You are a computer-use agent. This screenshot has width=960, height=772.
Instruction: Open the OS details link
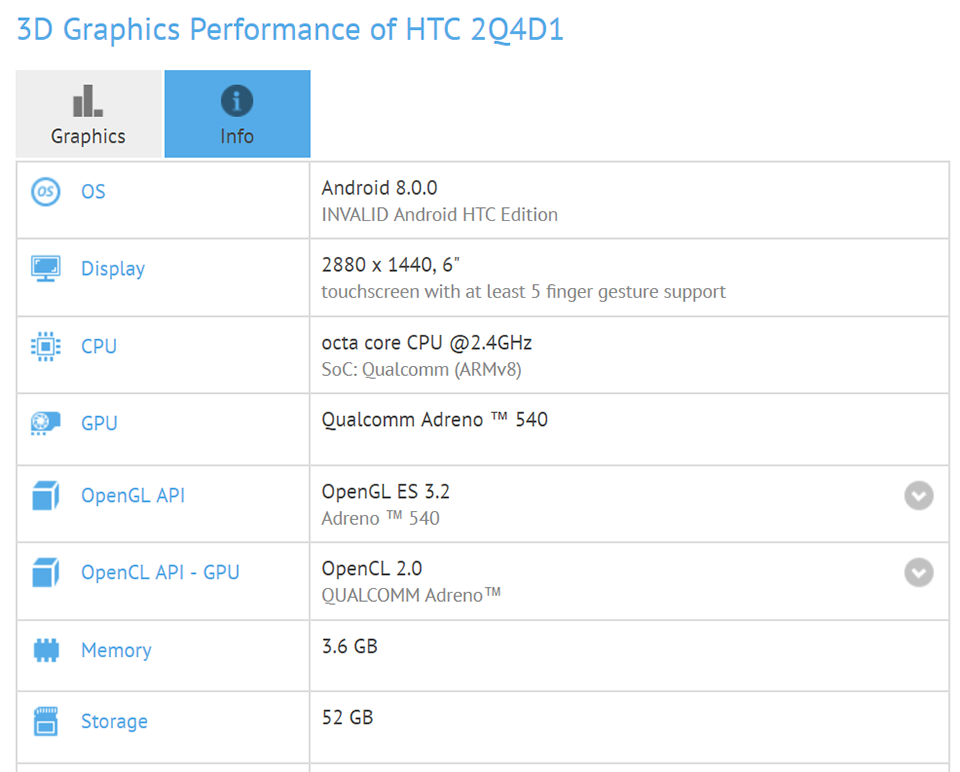tap(93, 191)
